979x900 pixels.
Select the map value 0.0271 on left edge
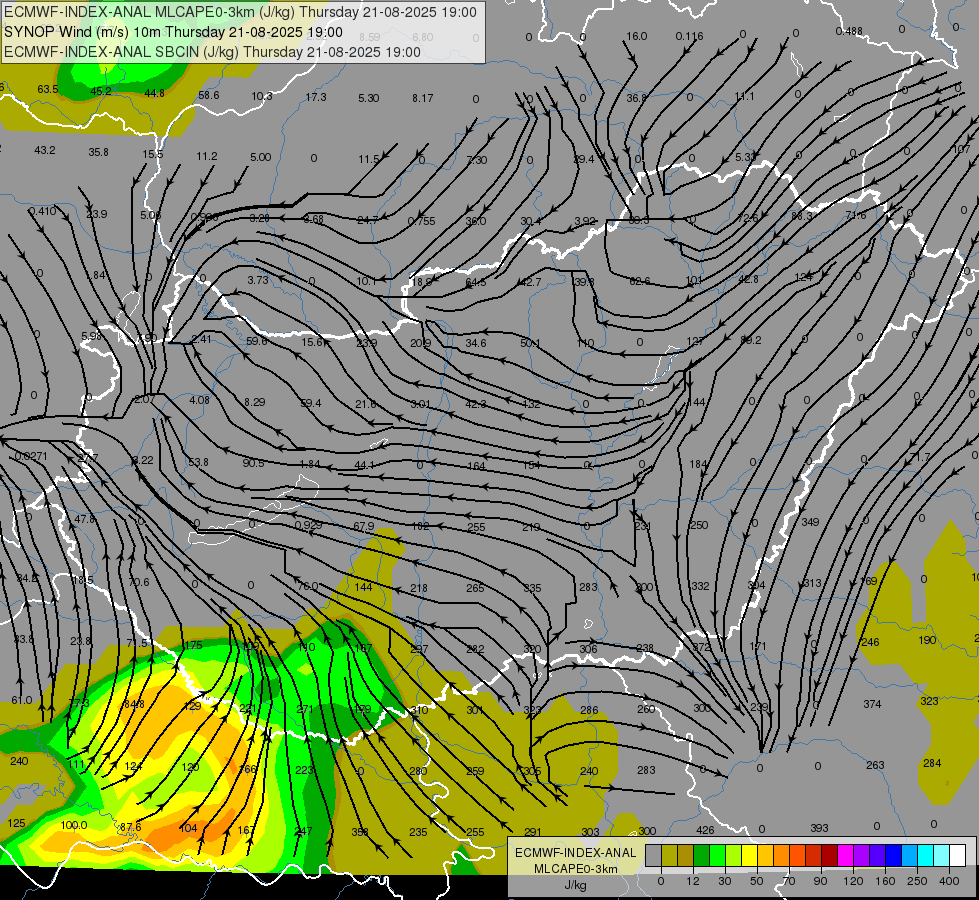31,457
